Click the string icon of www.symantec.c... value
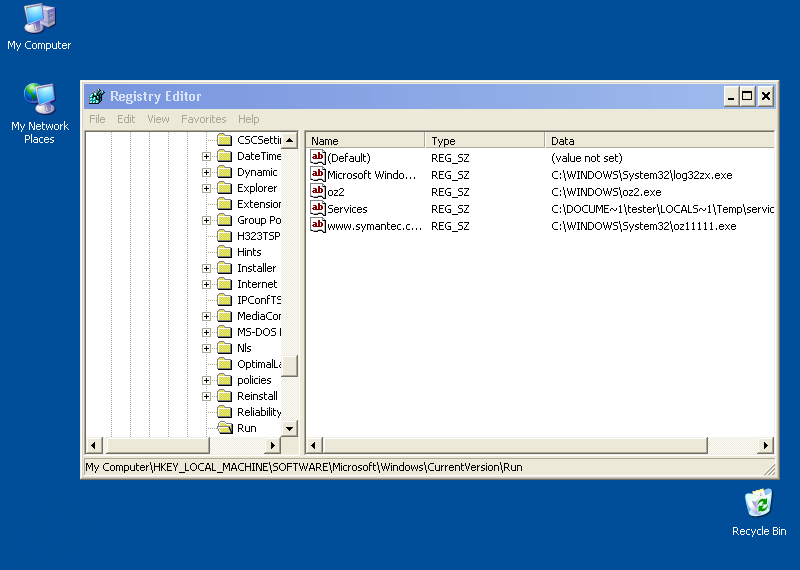 point(318,225)
